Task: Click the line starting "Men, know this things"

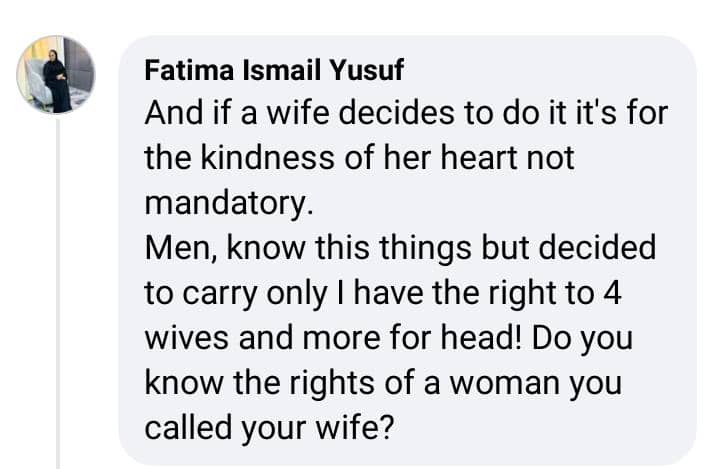Action: [x=400, y=248]
